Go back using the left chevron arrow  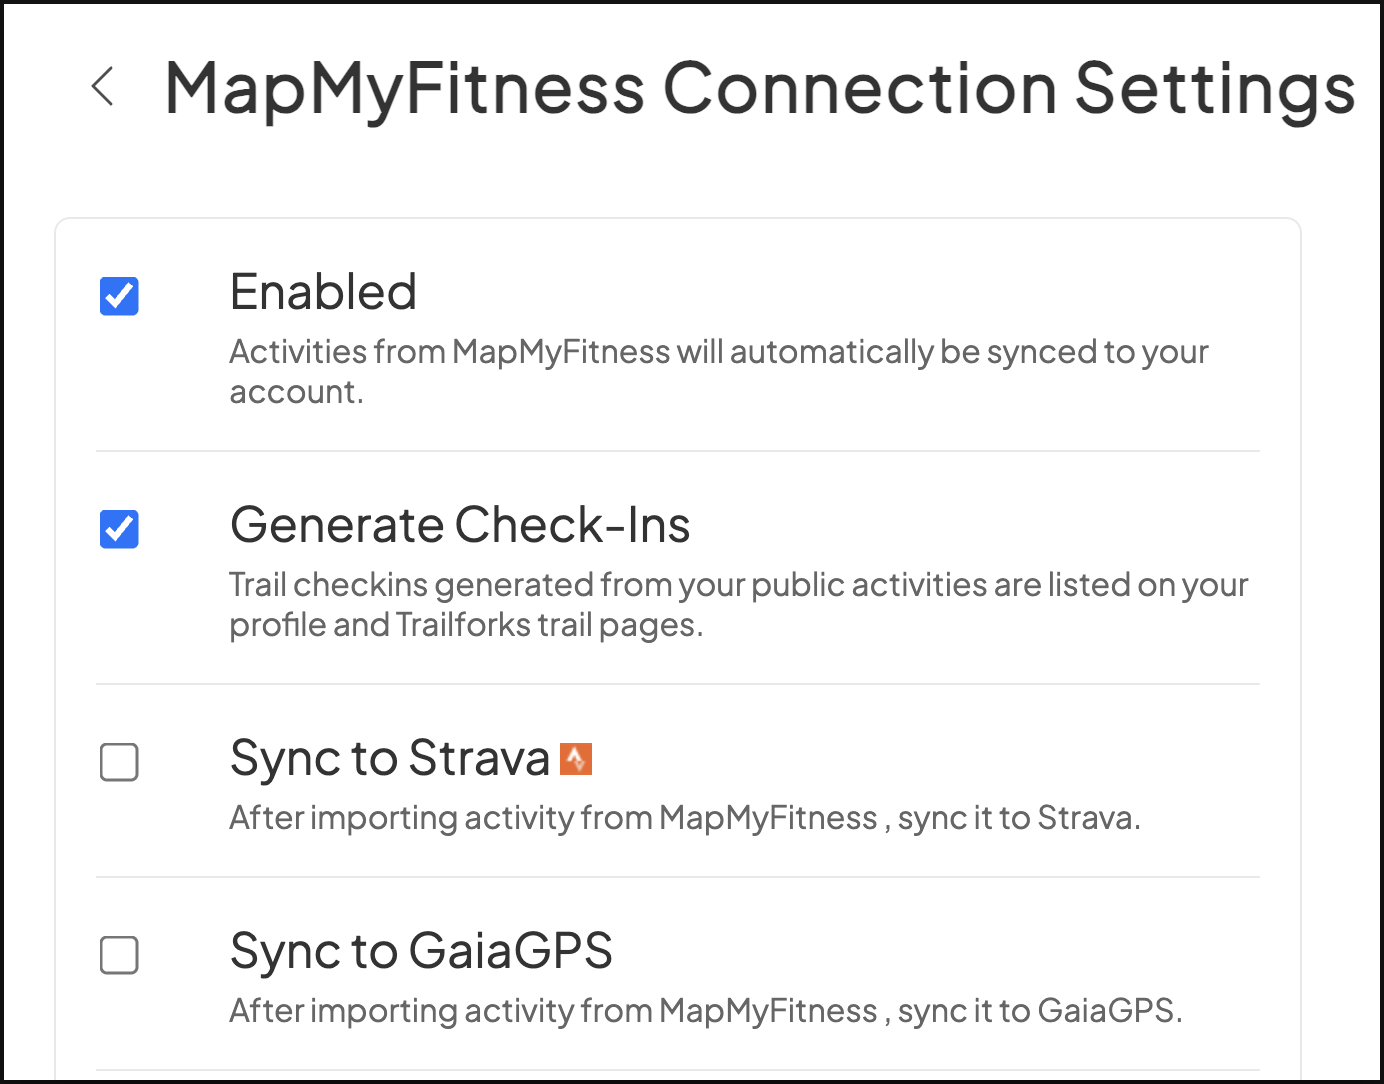(x=103, y=86)
